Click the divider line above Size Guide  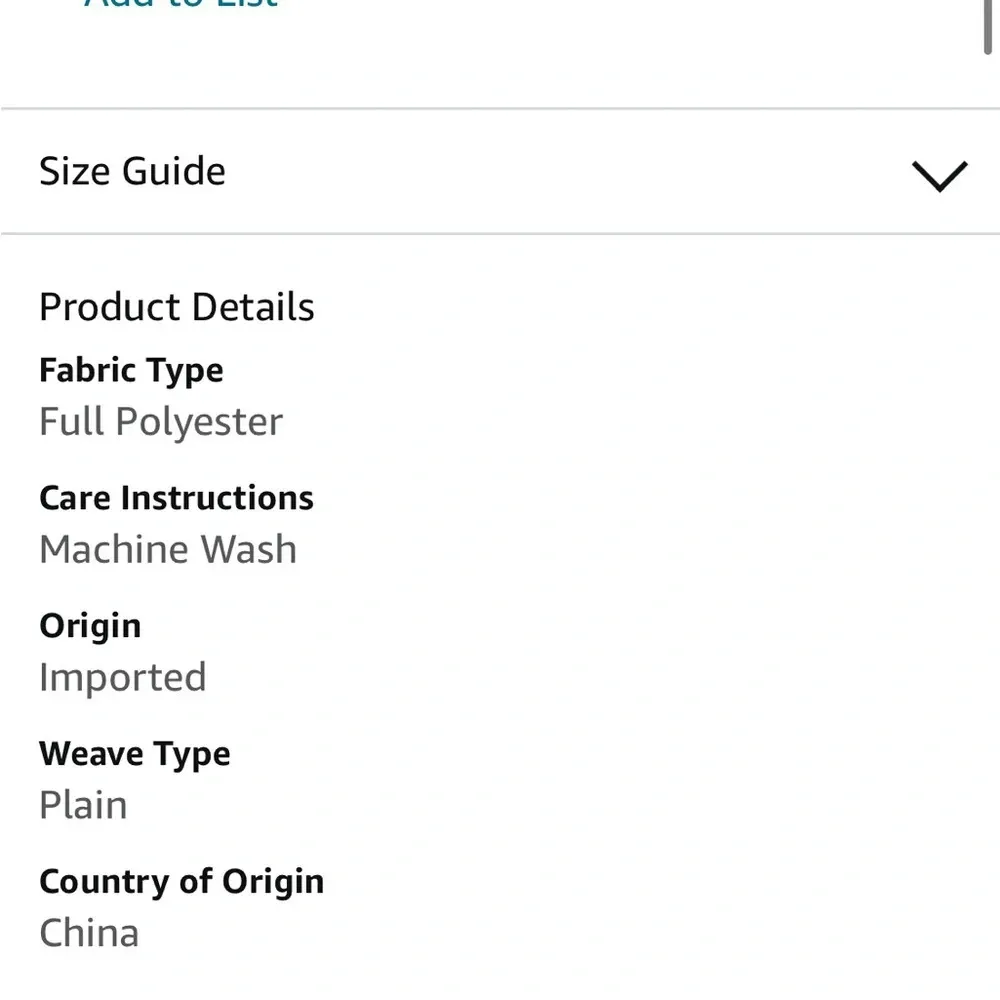coord(500,108)
